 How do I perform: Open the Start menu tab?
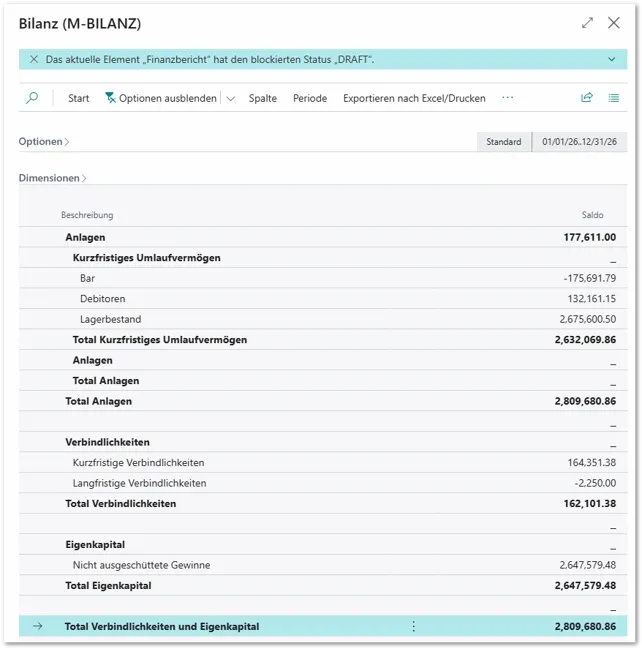(78, 99)
